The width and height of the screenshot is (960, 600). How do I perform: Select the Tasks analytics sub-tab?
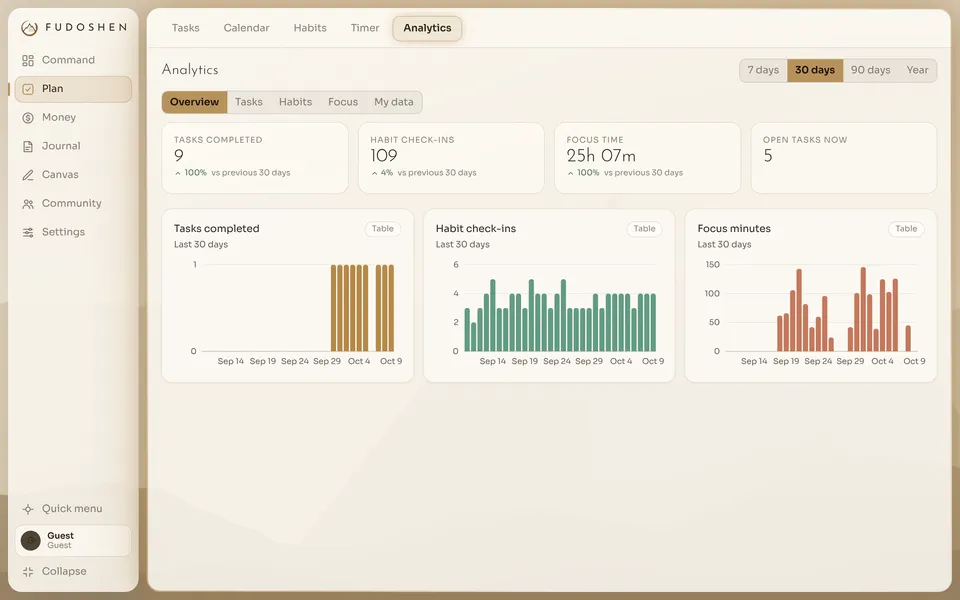pyautogui.click(x=249, y=102)
